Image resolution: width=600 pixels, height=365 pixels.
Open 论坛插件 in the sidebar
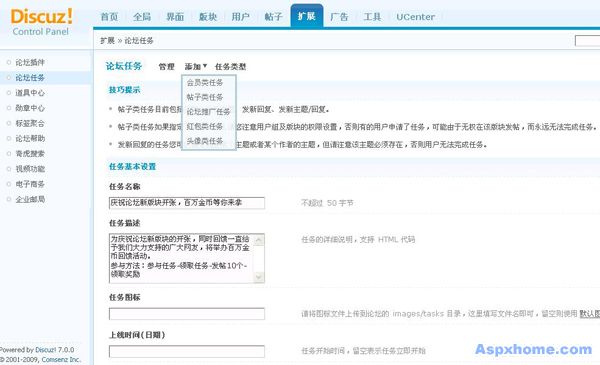pyautogui.click(x=30, y=62)
